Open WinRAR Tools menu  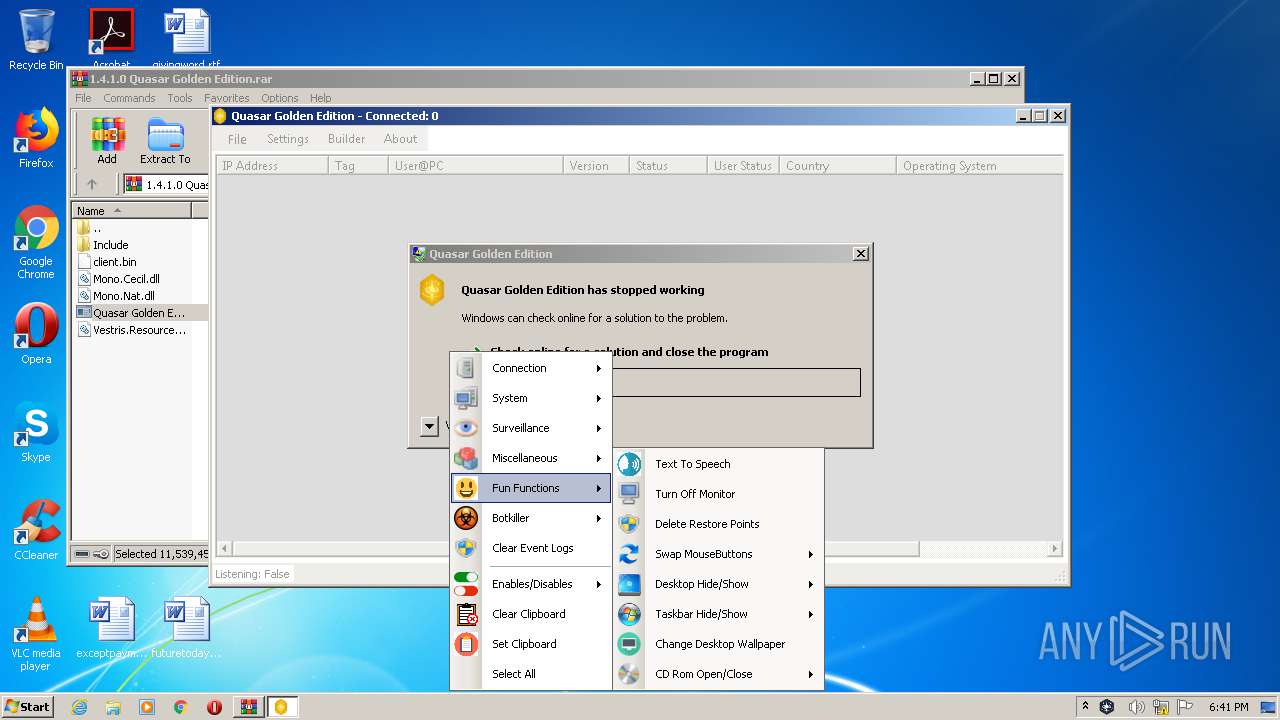click(180, 98)
